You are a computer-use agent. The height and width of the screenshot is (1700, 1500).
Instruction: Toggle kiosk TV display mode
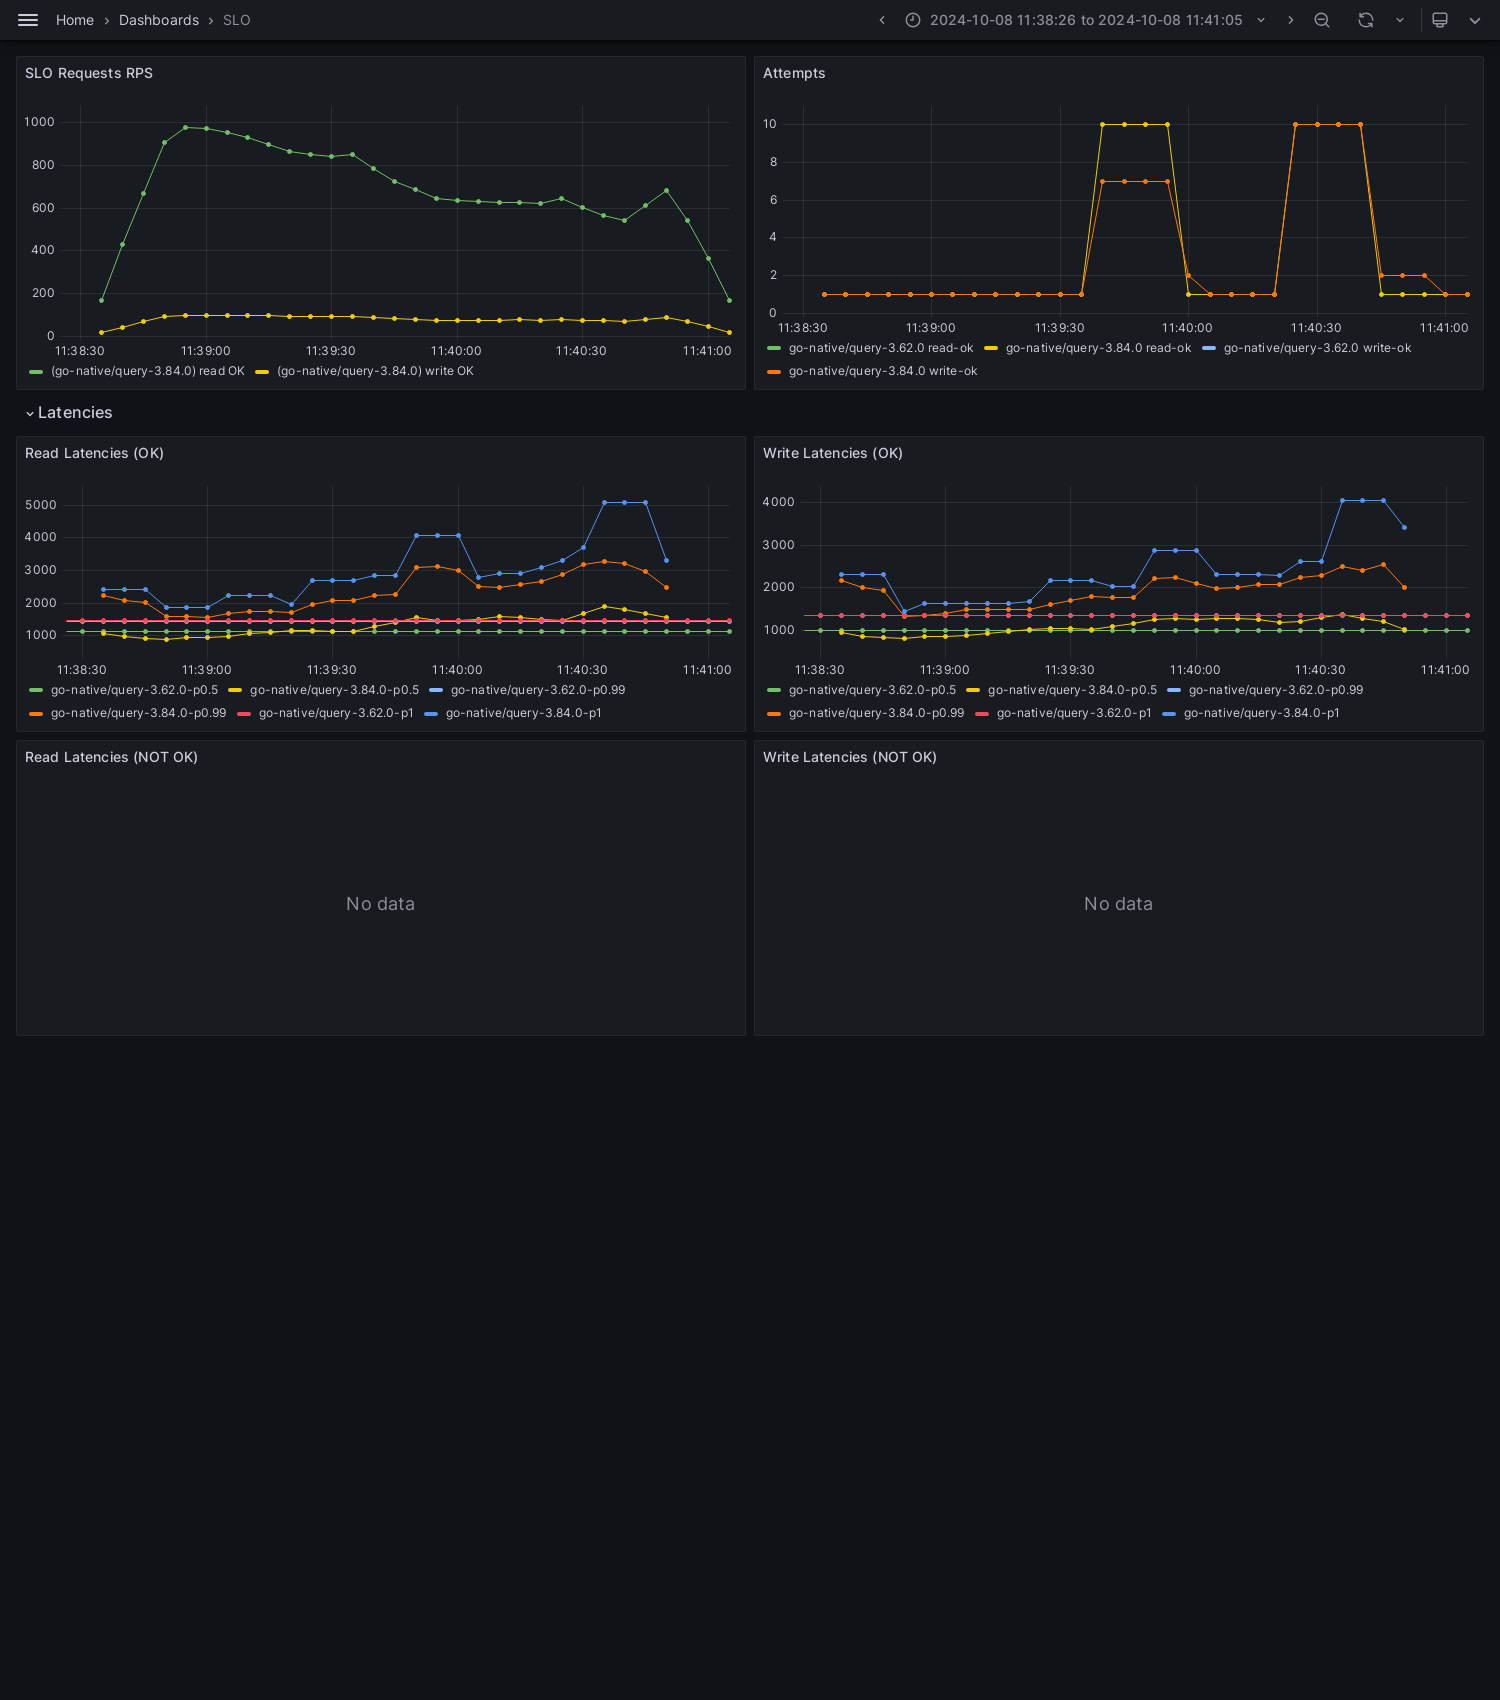click(x=1440, y=20)
